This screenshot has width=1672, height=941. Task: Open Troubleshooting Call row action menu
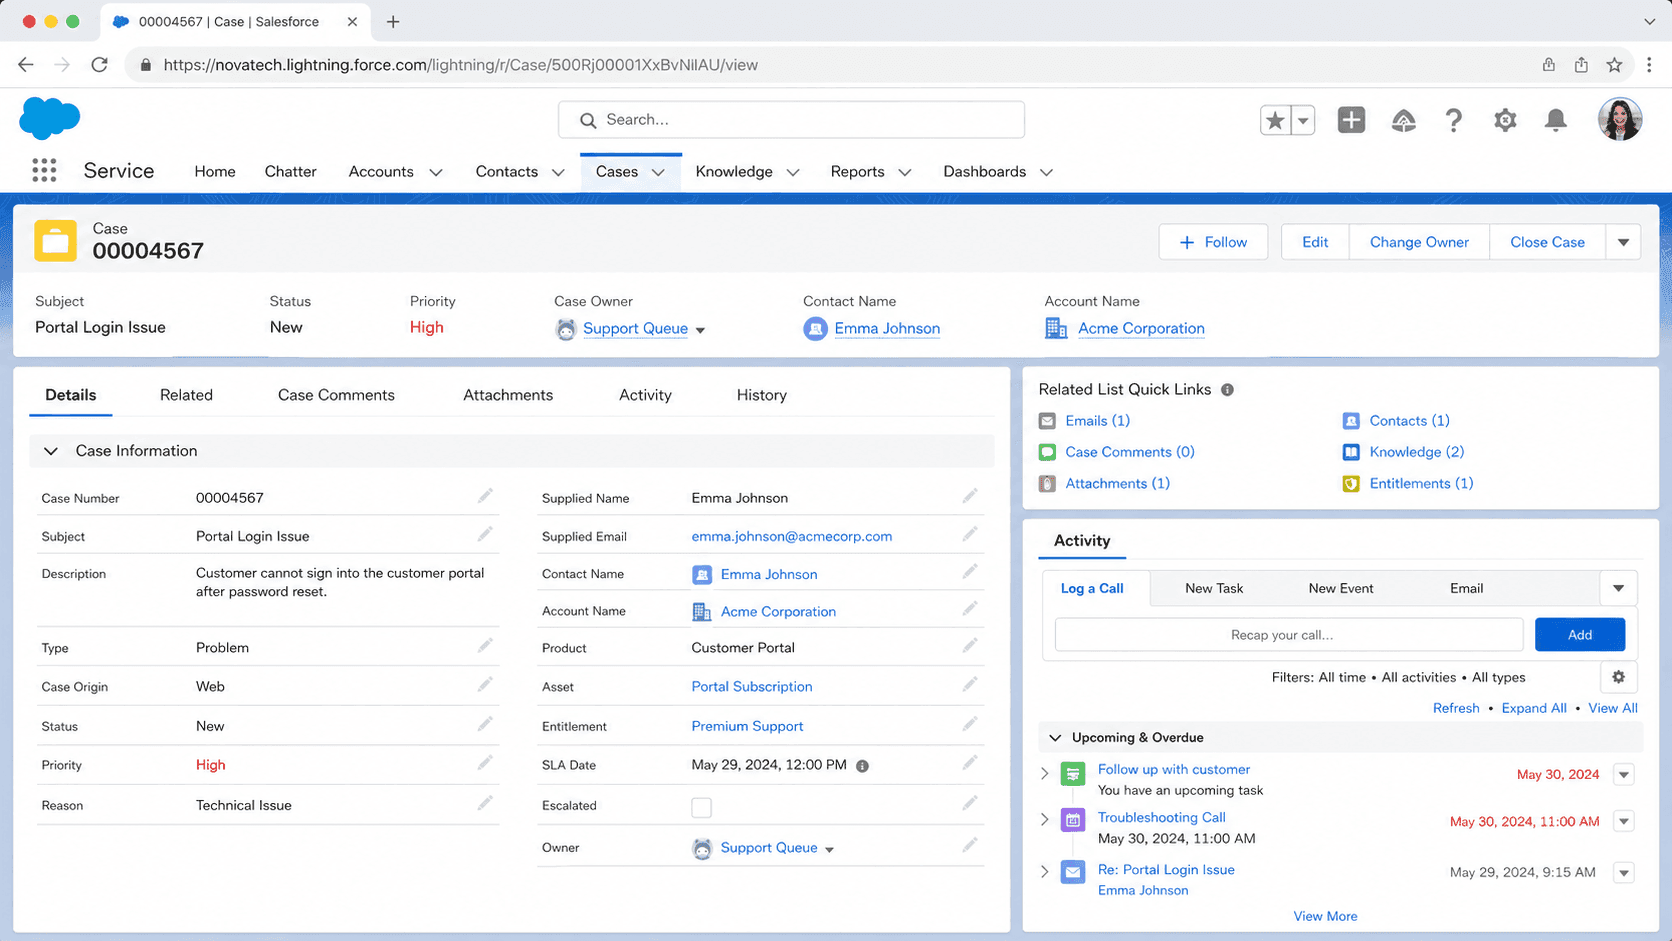(x=1624, y=821)
